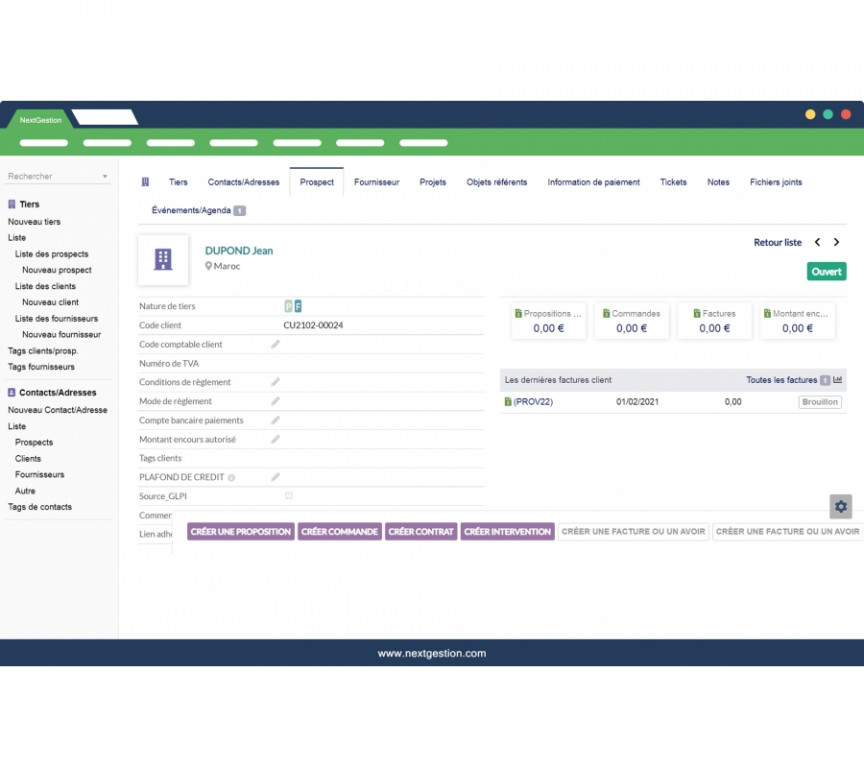Open Liste des prospects in sidebar
The height and width of the screenshot is (768, 864).
pos(52,254)
